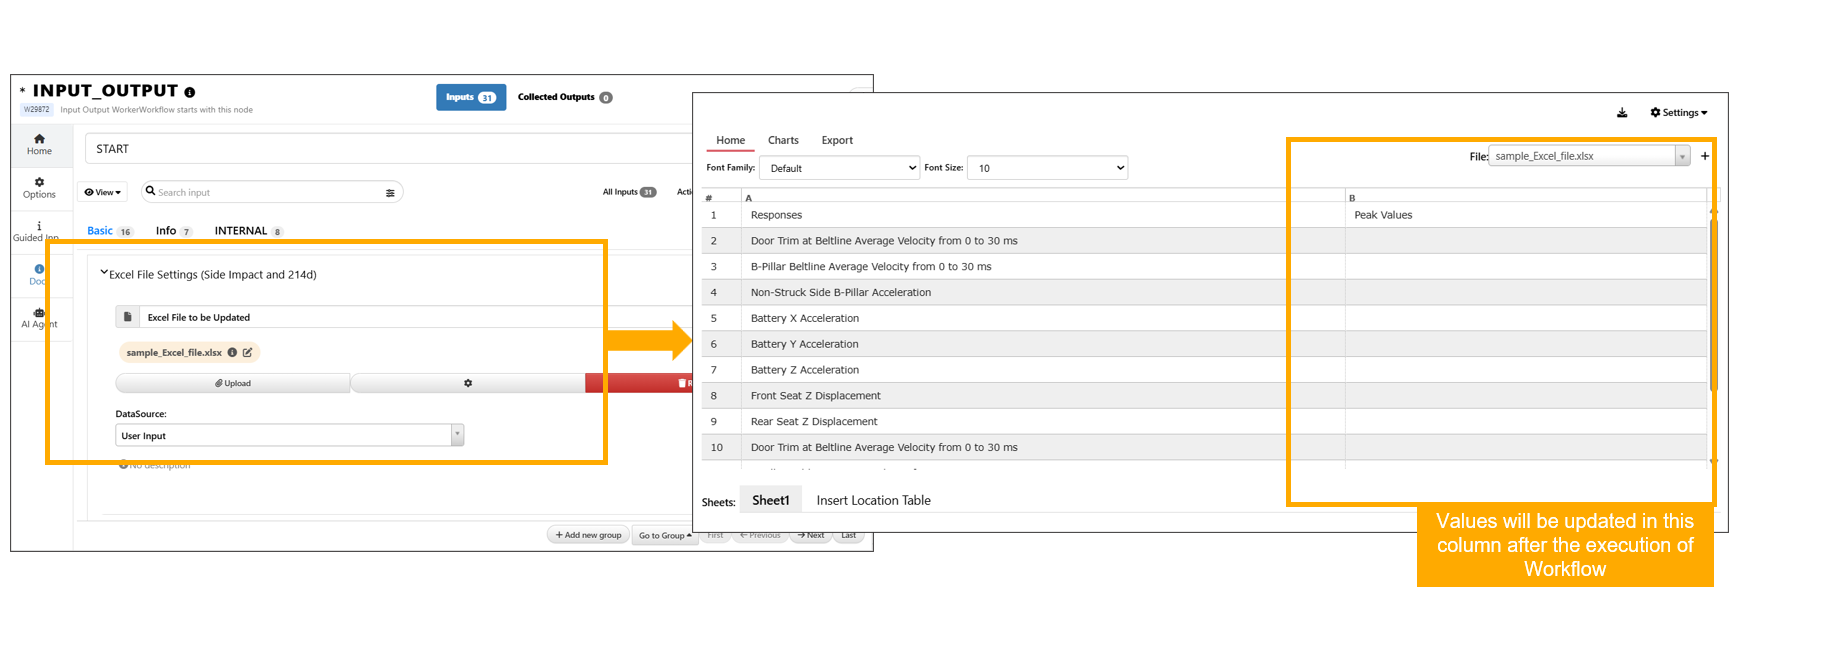Select the Info inputs tab
The height and width of the screenshot is (660, 1844).
(166, 231)
